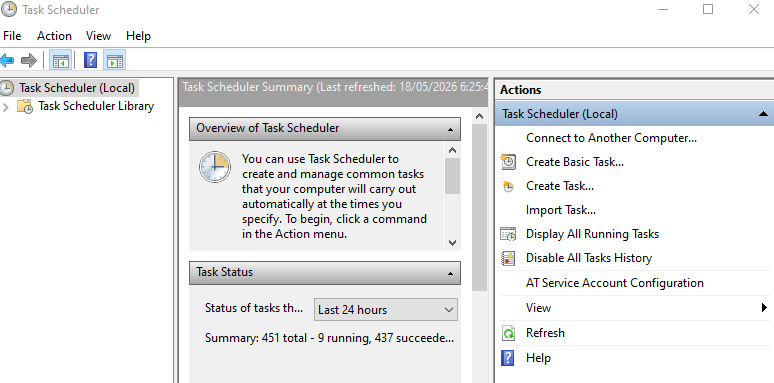The image size is (774, 383).
Task: Close the Task Scheduler window
Action: [753, 9]
